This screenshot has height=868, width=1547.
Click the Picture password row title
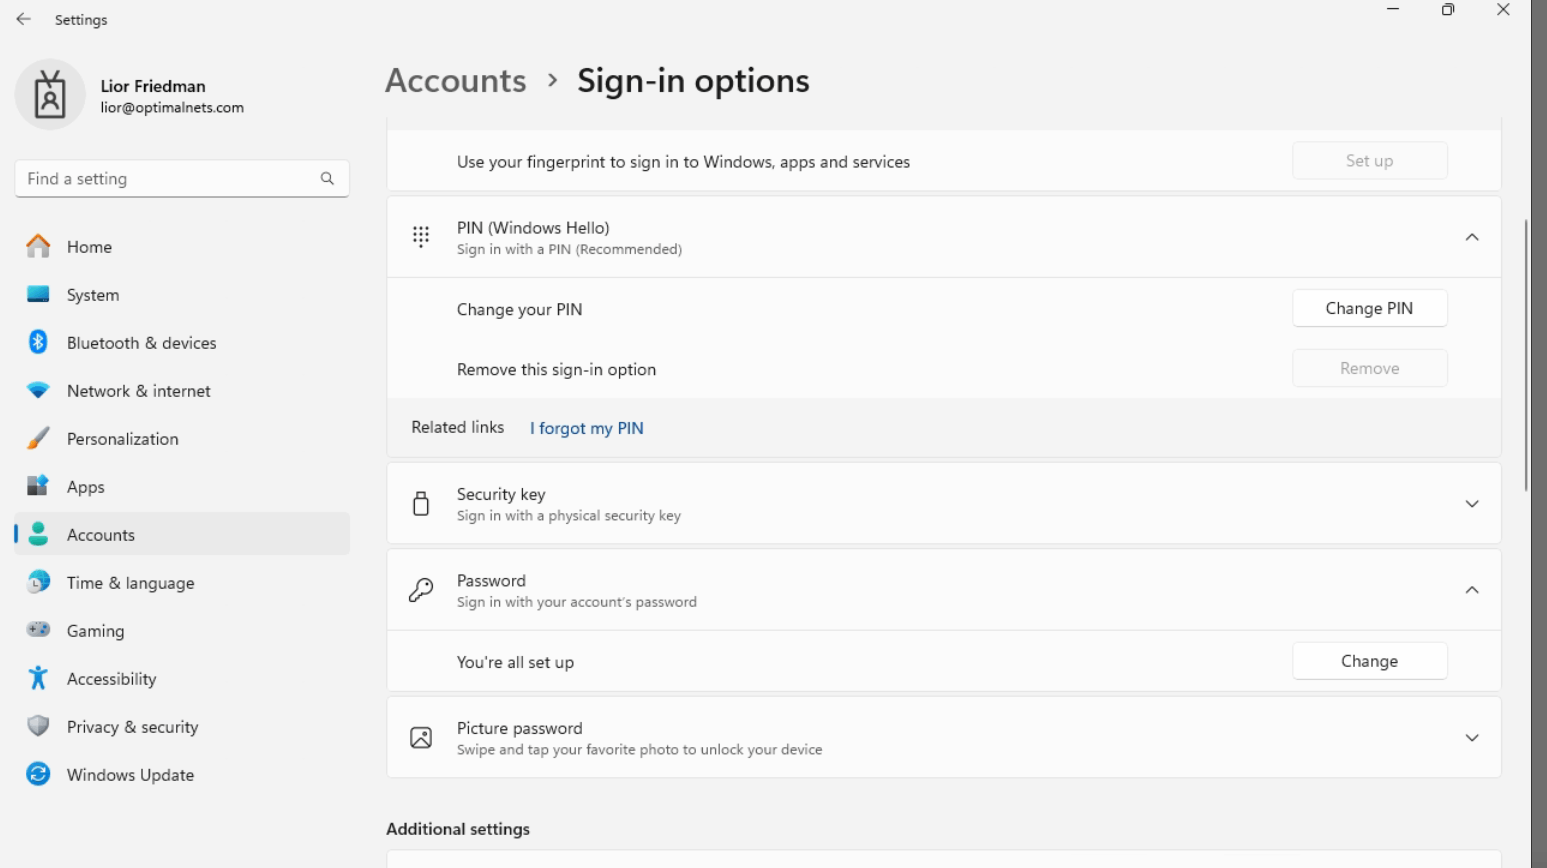coord(519,728)
